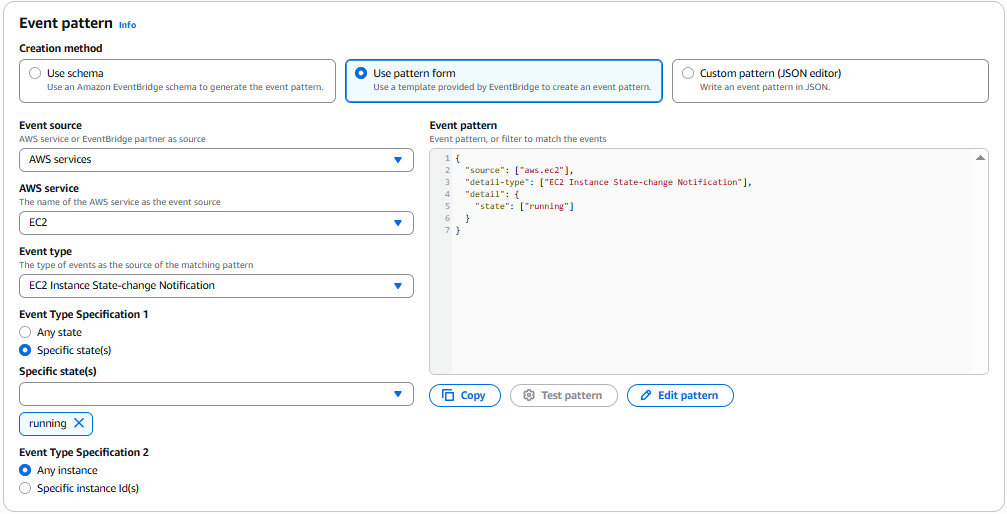Open the Info link beside Event pattern
This screenshot has height=514, width=1007.
(127, 25)
